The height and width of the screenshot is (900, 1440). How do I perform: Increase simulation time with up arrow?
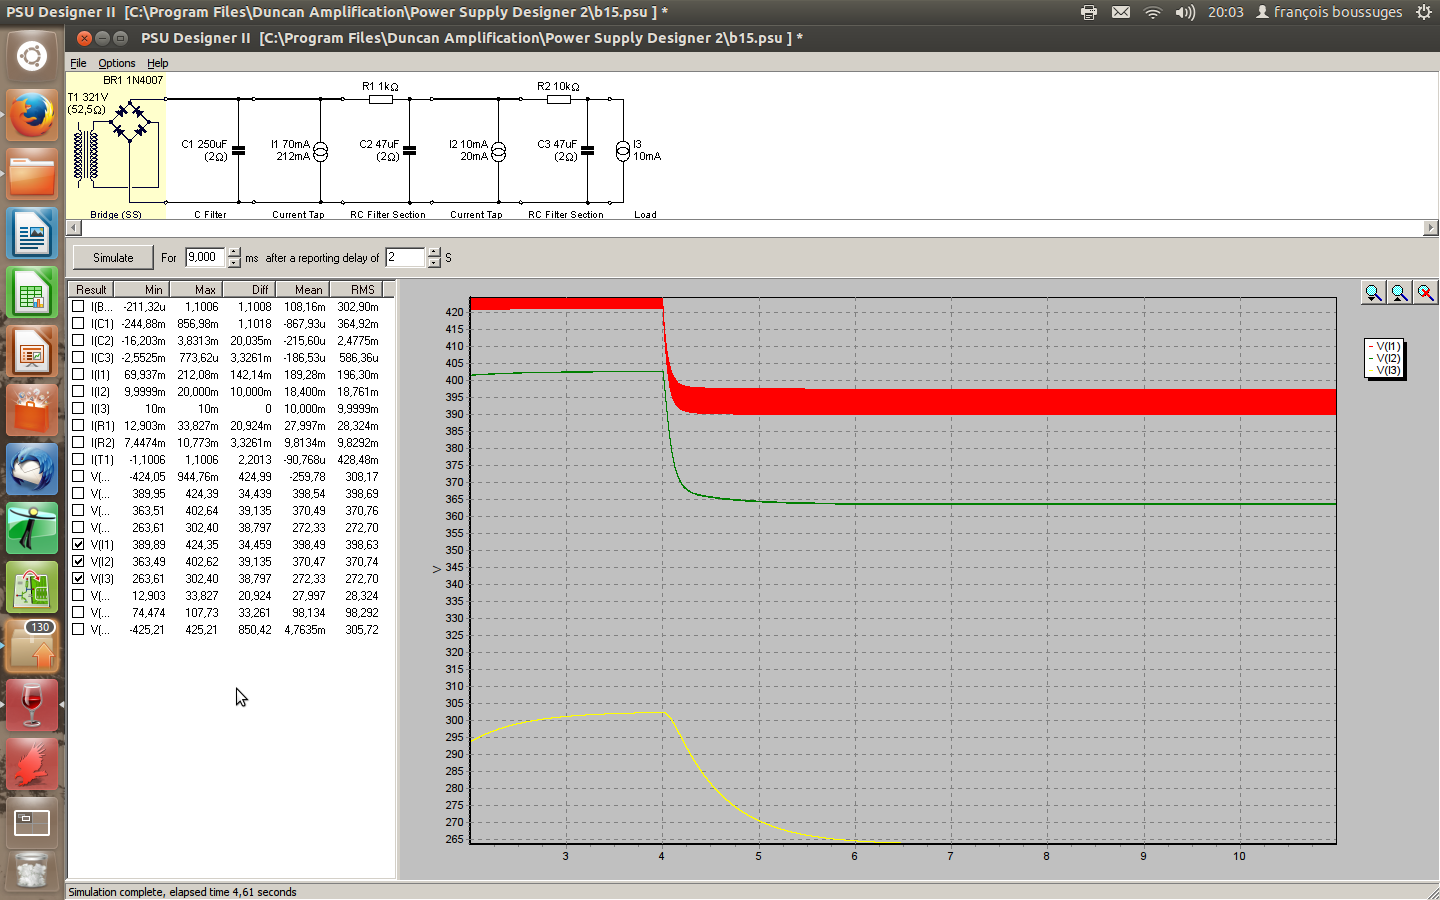234,252
